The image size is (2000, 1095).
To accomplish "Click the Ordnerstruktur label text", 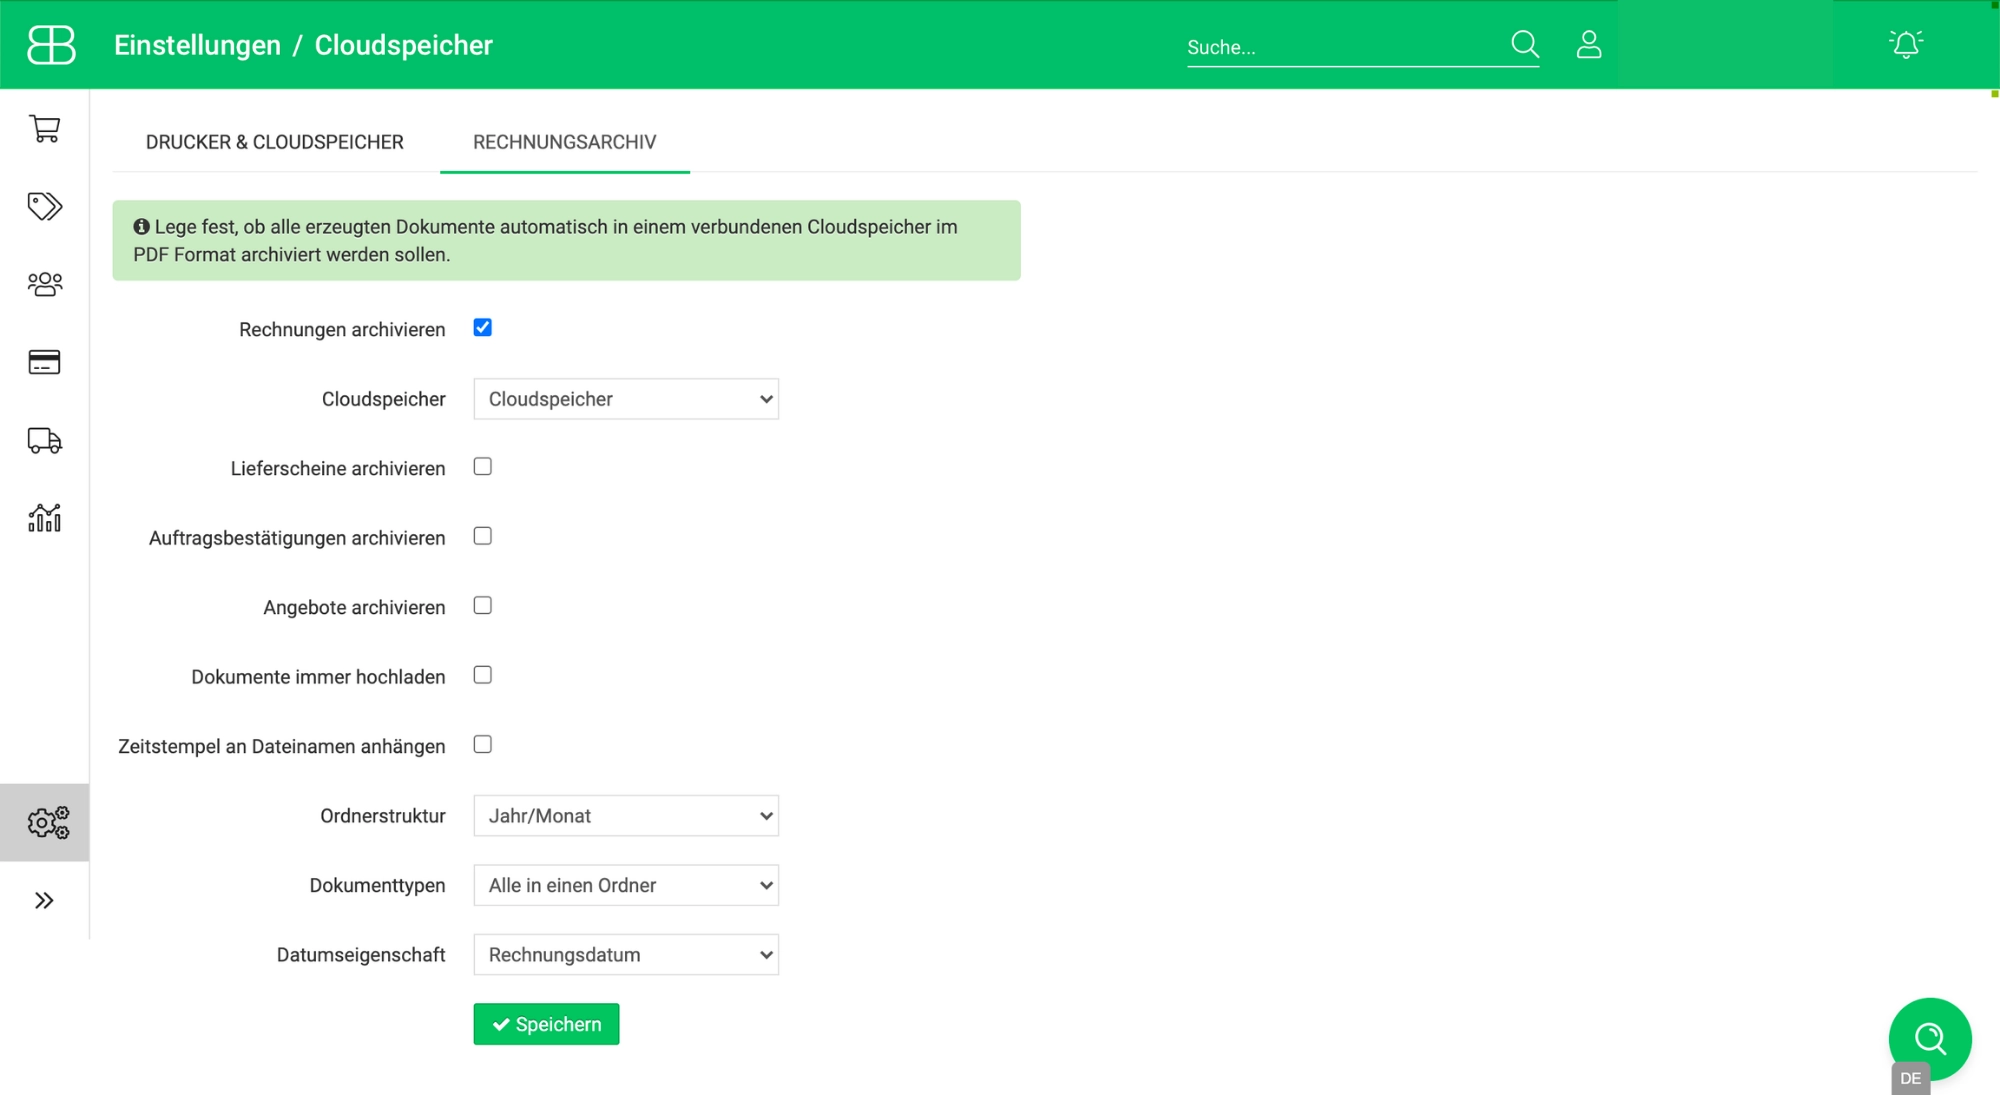I will [x=383, y=816].
